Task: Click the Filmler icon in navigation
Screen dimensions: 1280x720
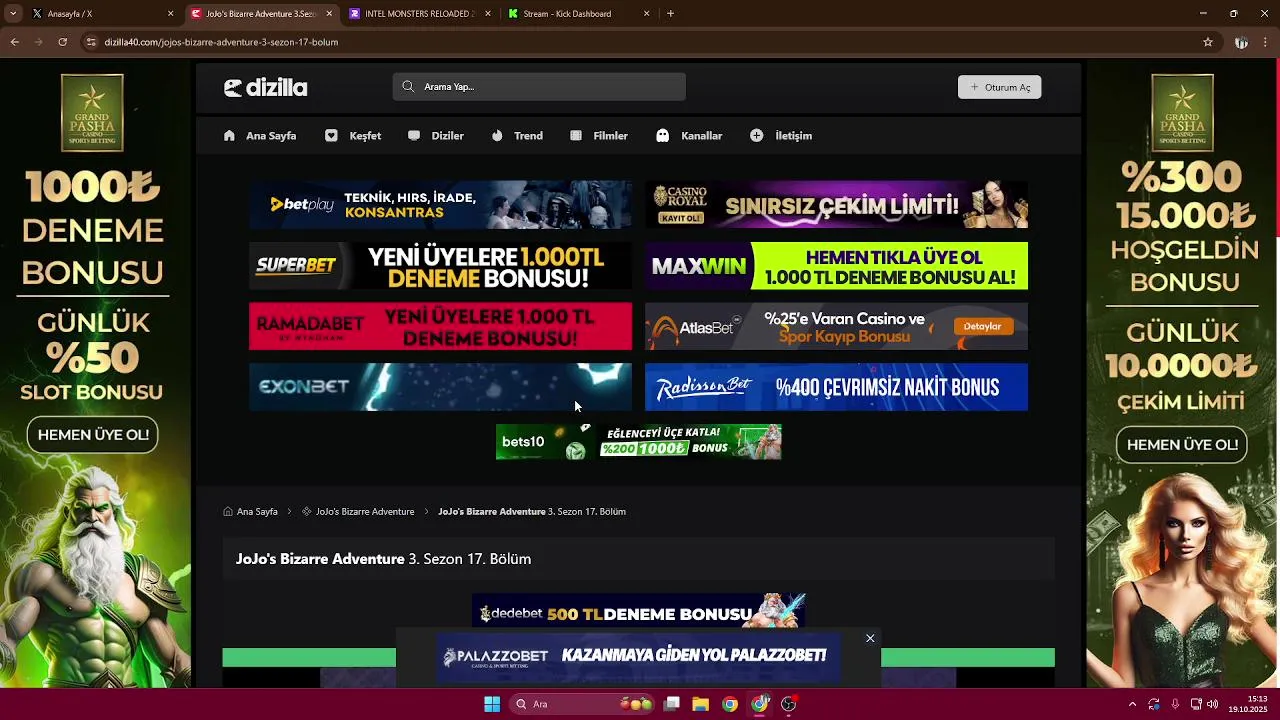Action: point(576,136)
